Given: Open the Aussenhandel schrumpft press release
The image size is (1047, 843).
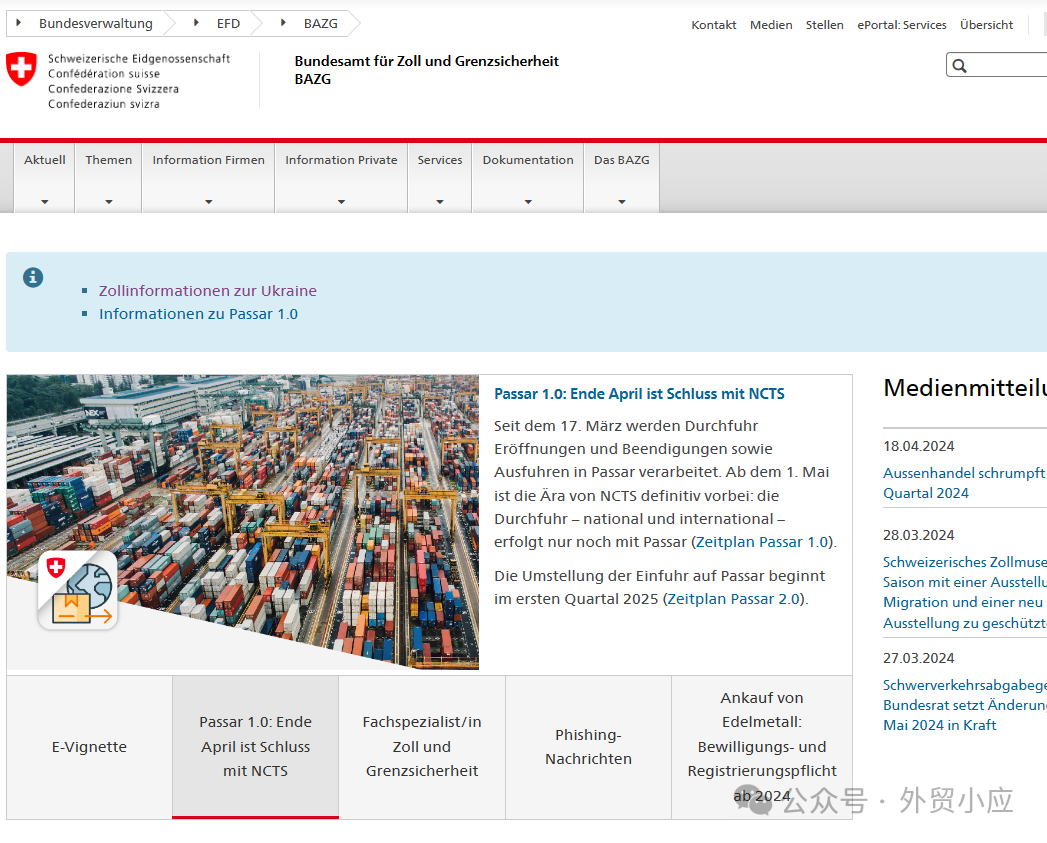Looking at the screenshot, I should tap(965, 483).
